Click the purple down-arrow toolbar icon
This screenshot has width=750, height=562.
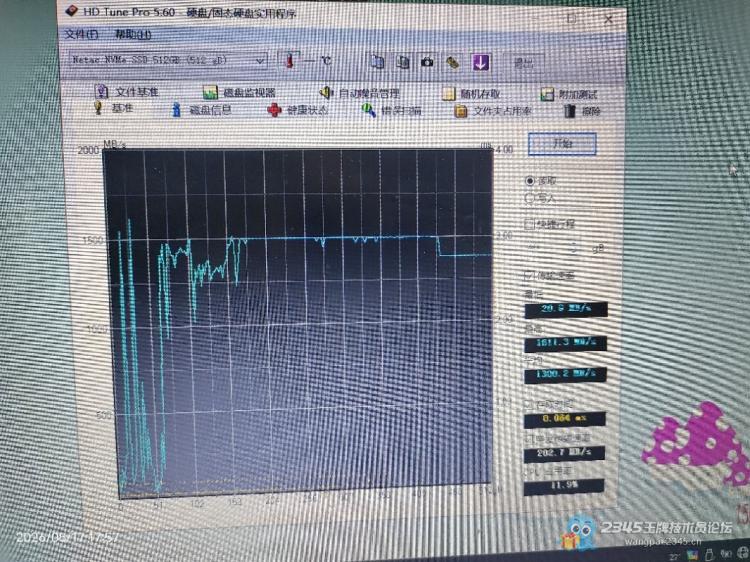481,62
